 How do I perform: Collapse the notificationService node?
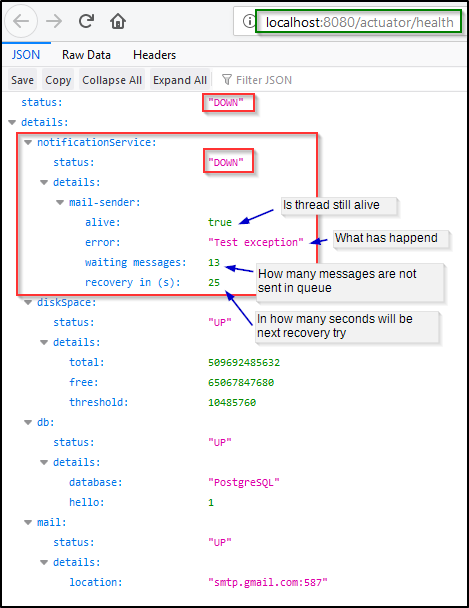click(x=28, y=143)
